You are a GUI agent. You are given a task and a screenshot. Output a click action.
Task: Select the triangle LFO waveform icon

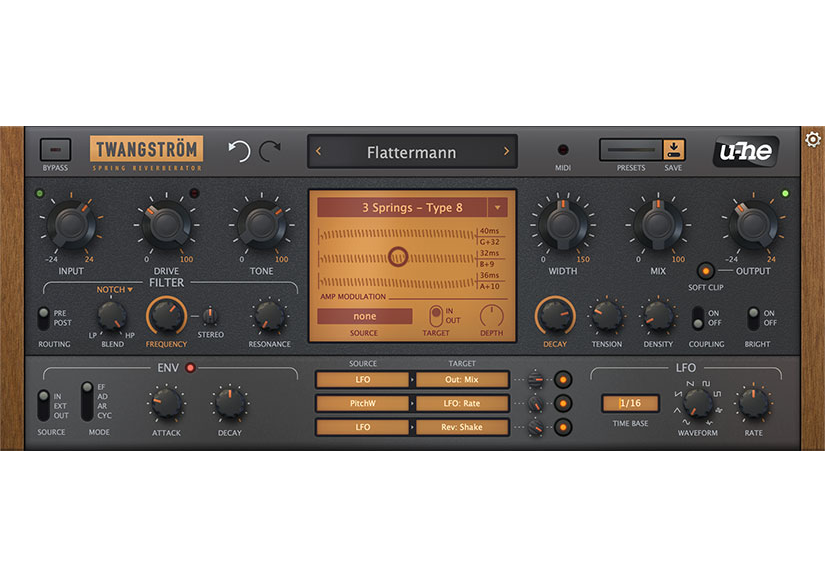pos(677,410)
